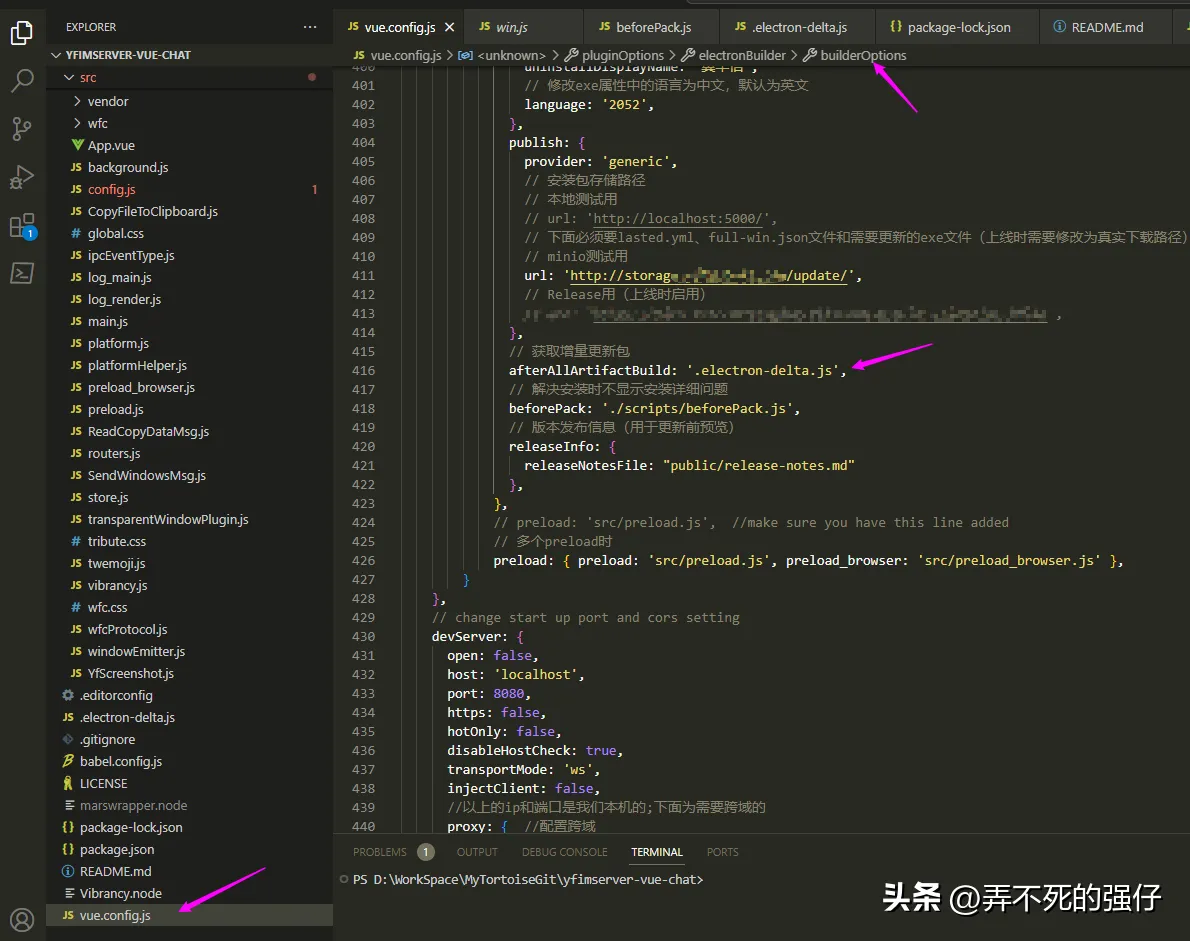Open the Extensions view with badge

(x=22, y=225)
